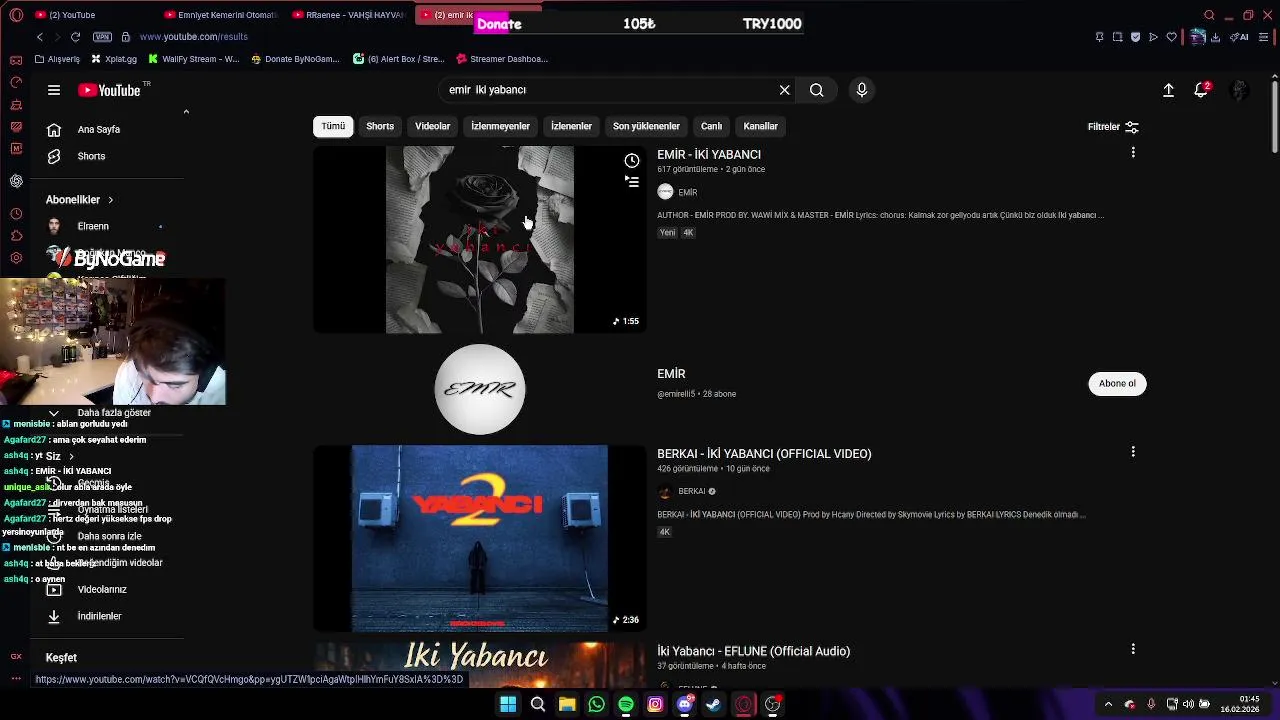Open Shorts in the sidebar

91,156
